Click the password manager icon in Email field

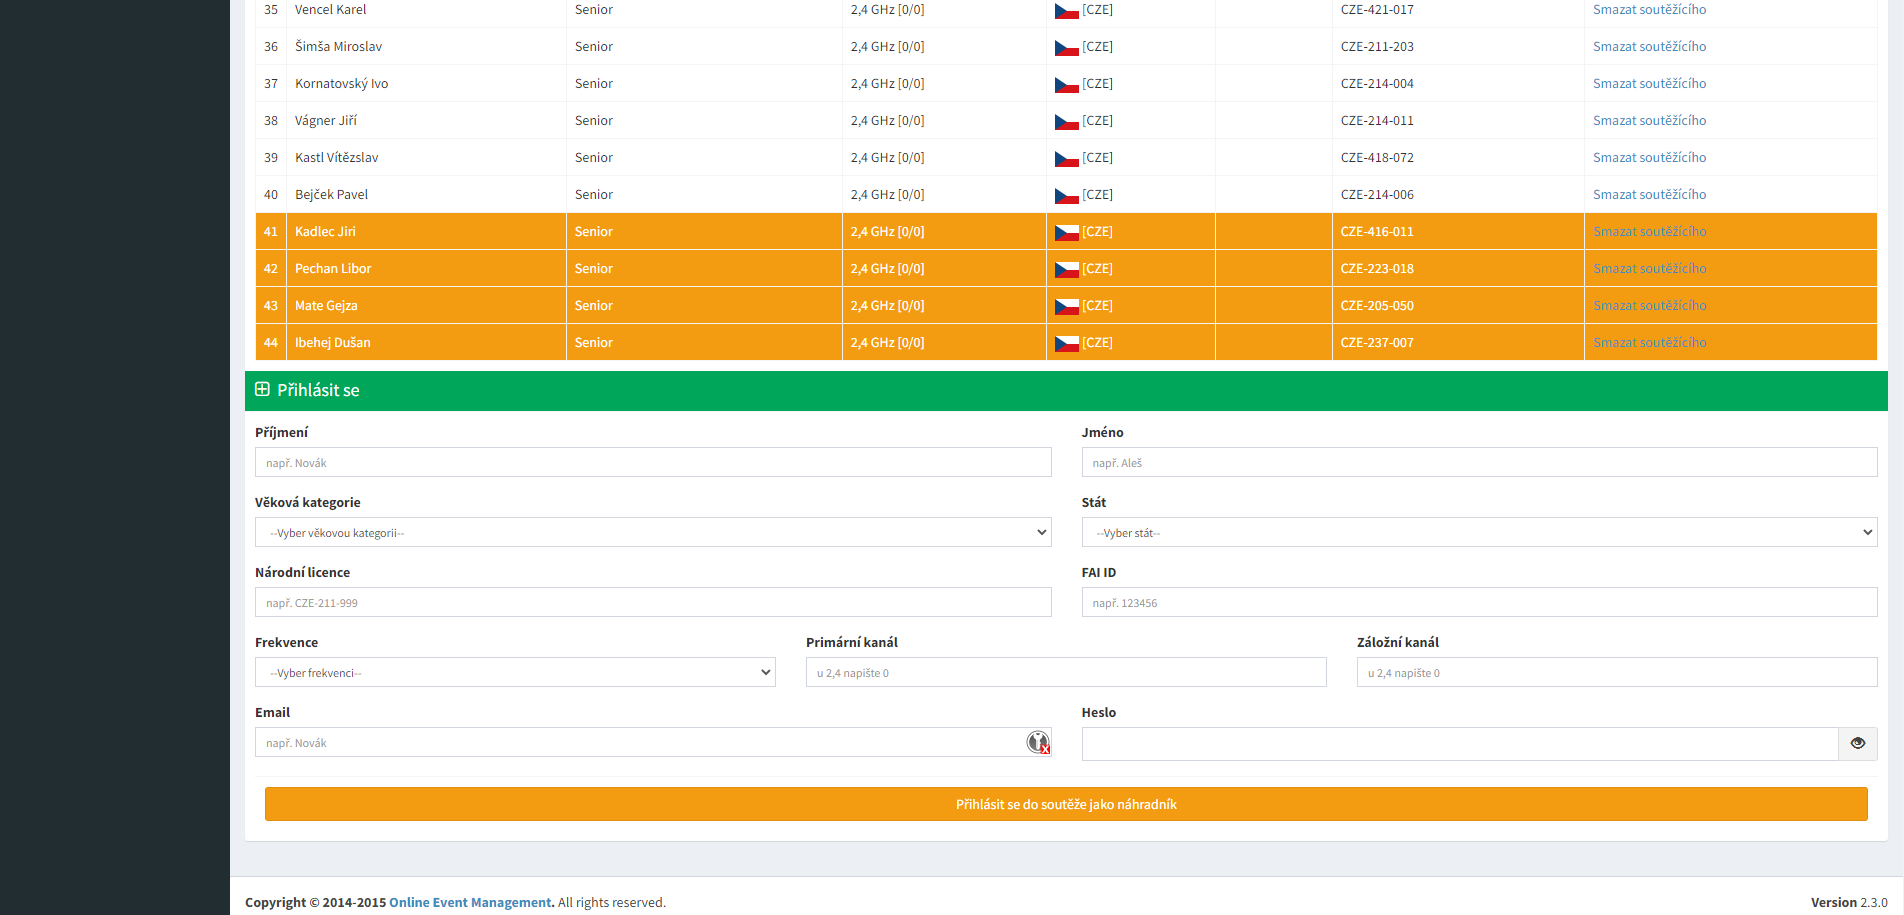click(1038, 742)
